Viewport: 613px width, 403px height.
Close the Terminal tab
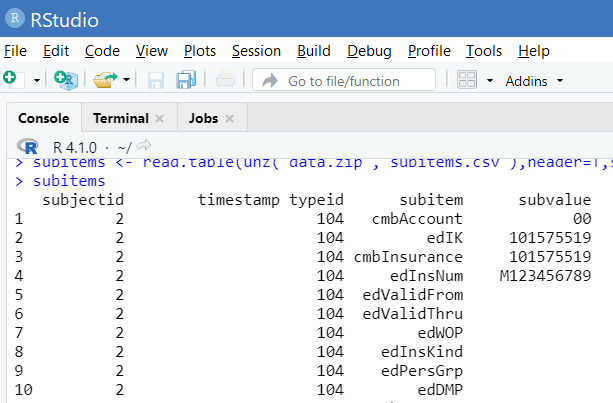click(x=160, y=119)
